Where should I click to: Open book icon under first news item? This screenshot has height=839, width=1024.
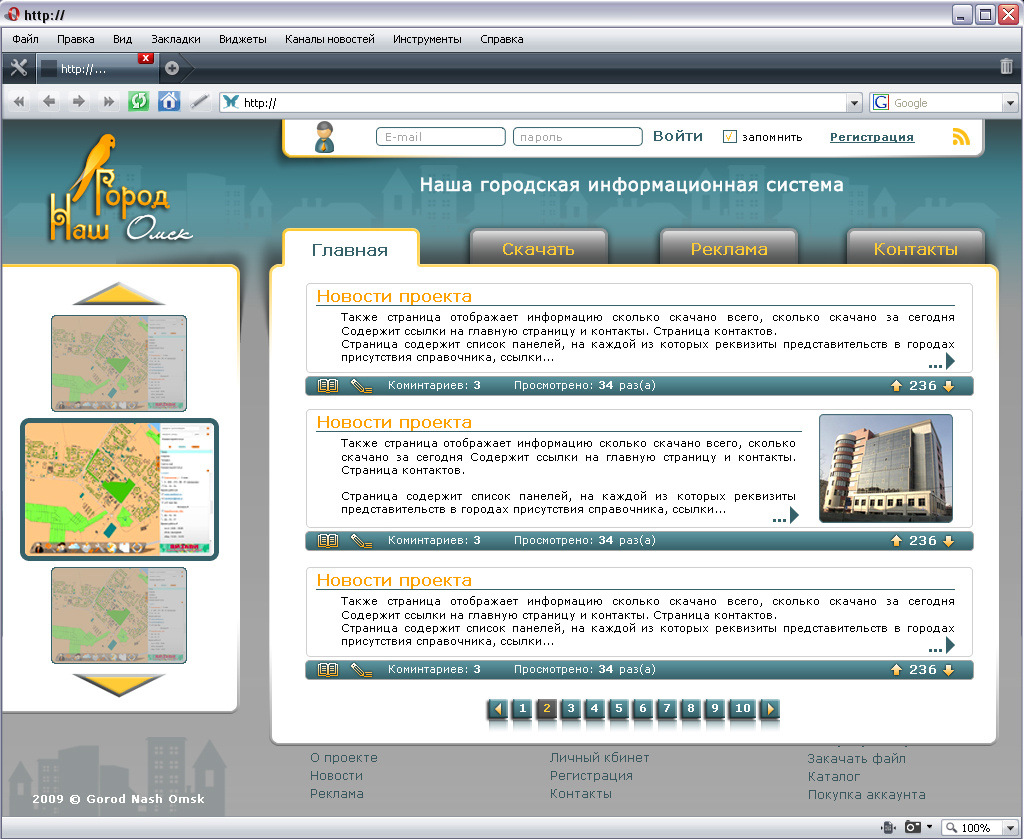point(328,386)
